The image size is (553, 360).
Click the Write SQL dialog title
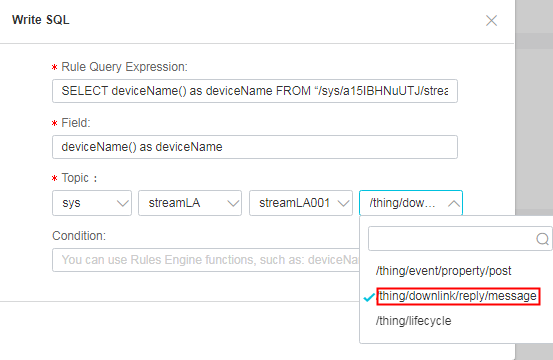coord(41,20)
